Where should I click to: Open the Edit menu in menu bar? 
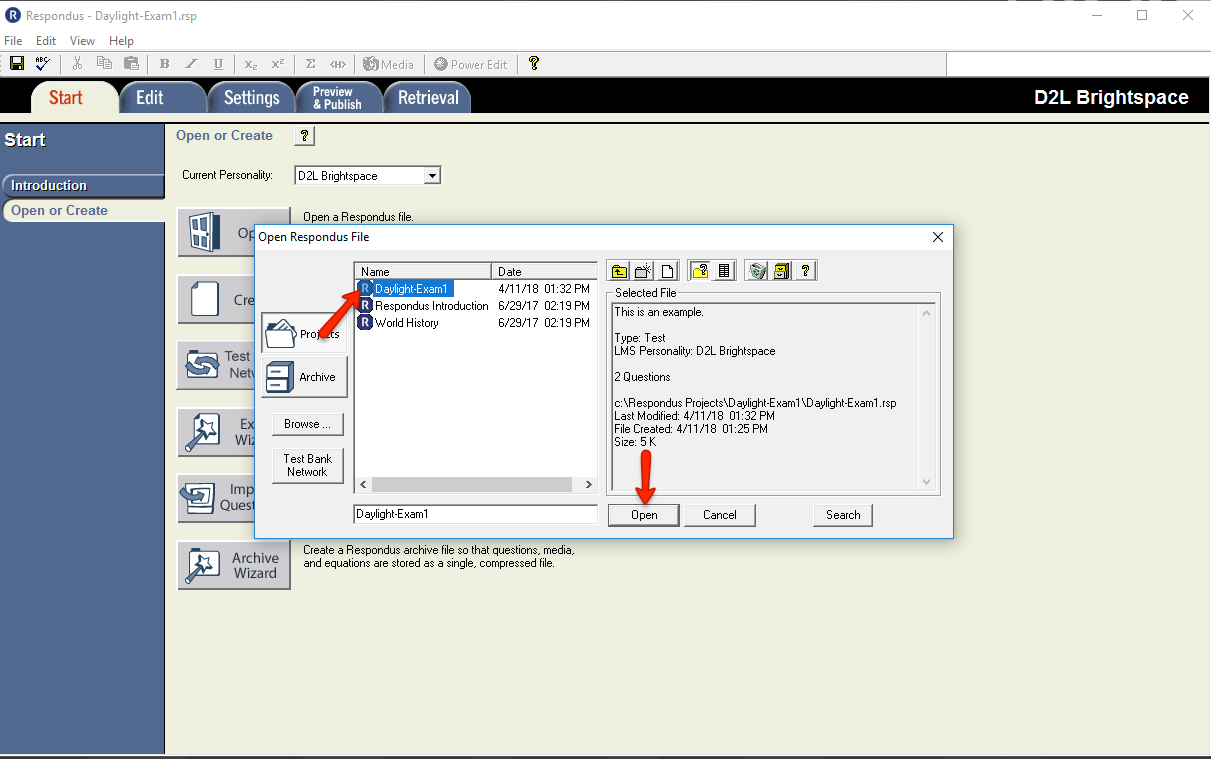click(46, 41)
